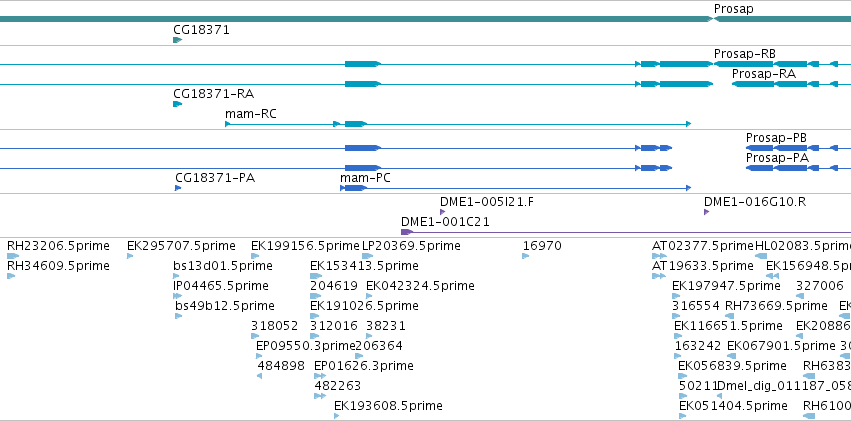The width and height of the screenshot is (851, 421).
Task: Click the CG18371-PA label
Action: (x=215, y=178)
